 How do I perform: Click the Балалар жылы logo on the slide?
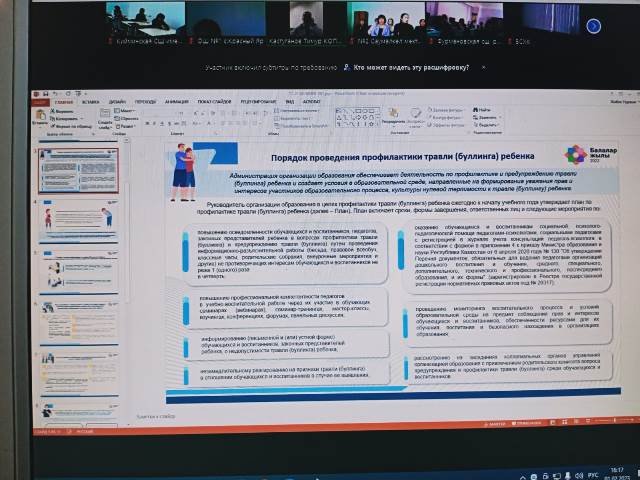point(590,154)
